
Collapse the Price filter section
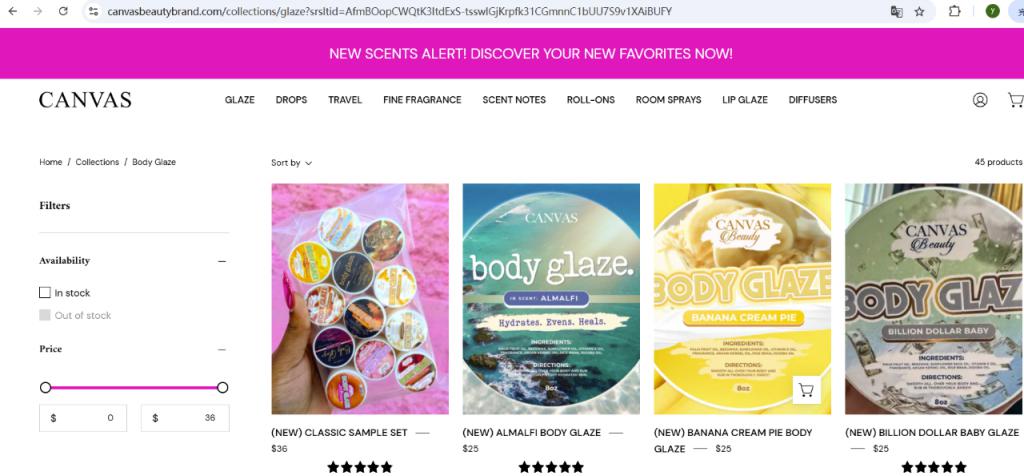[222, 349]
